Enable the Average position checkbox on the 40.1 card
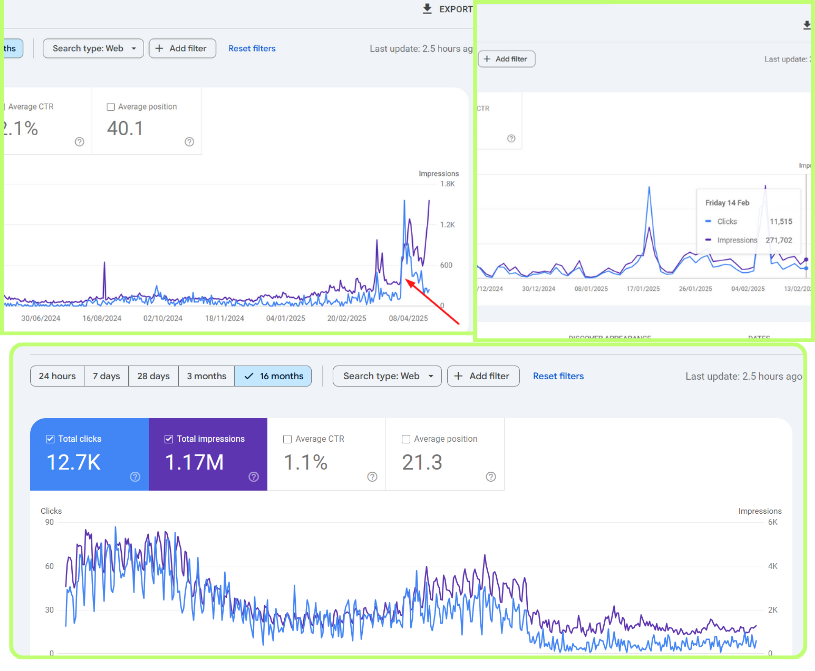This screenshot has height=671, width=815. point(111,107)
